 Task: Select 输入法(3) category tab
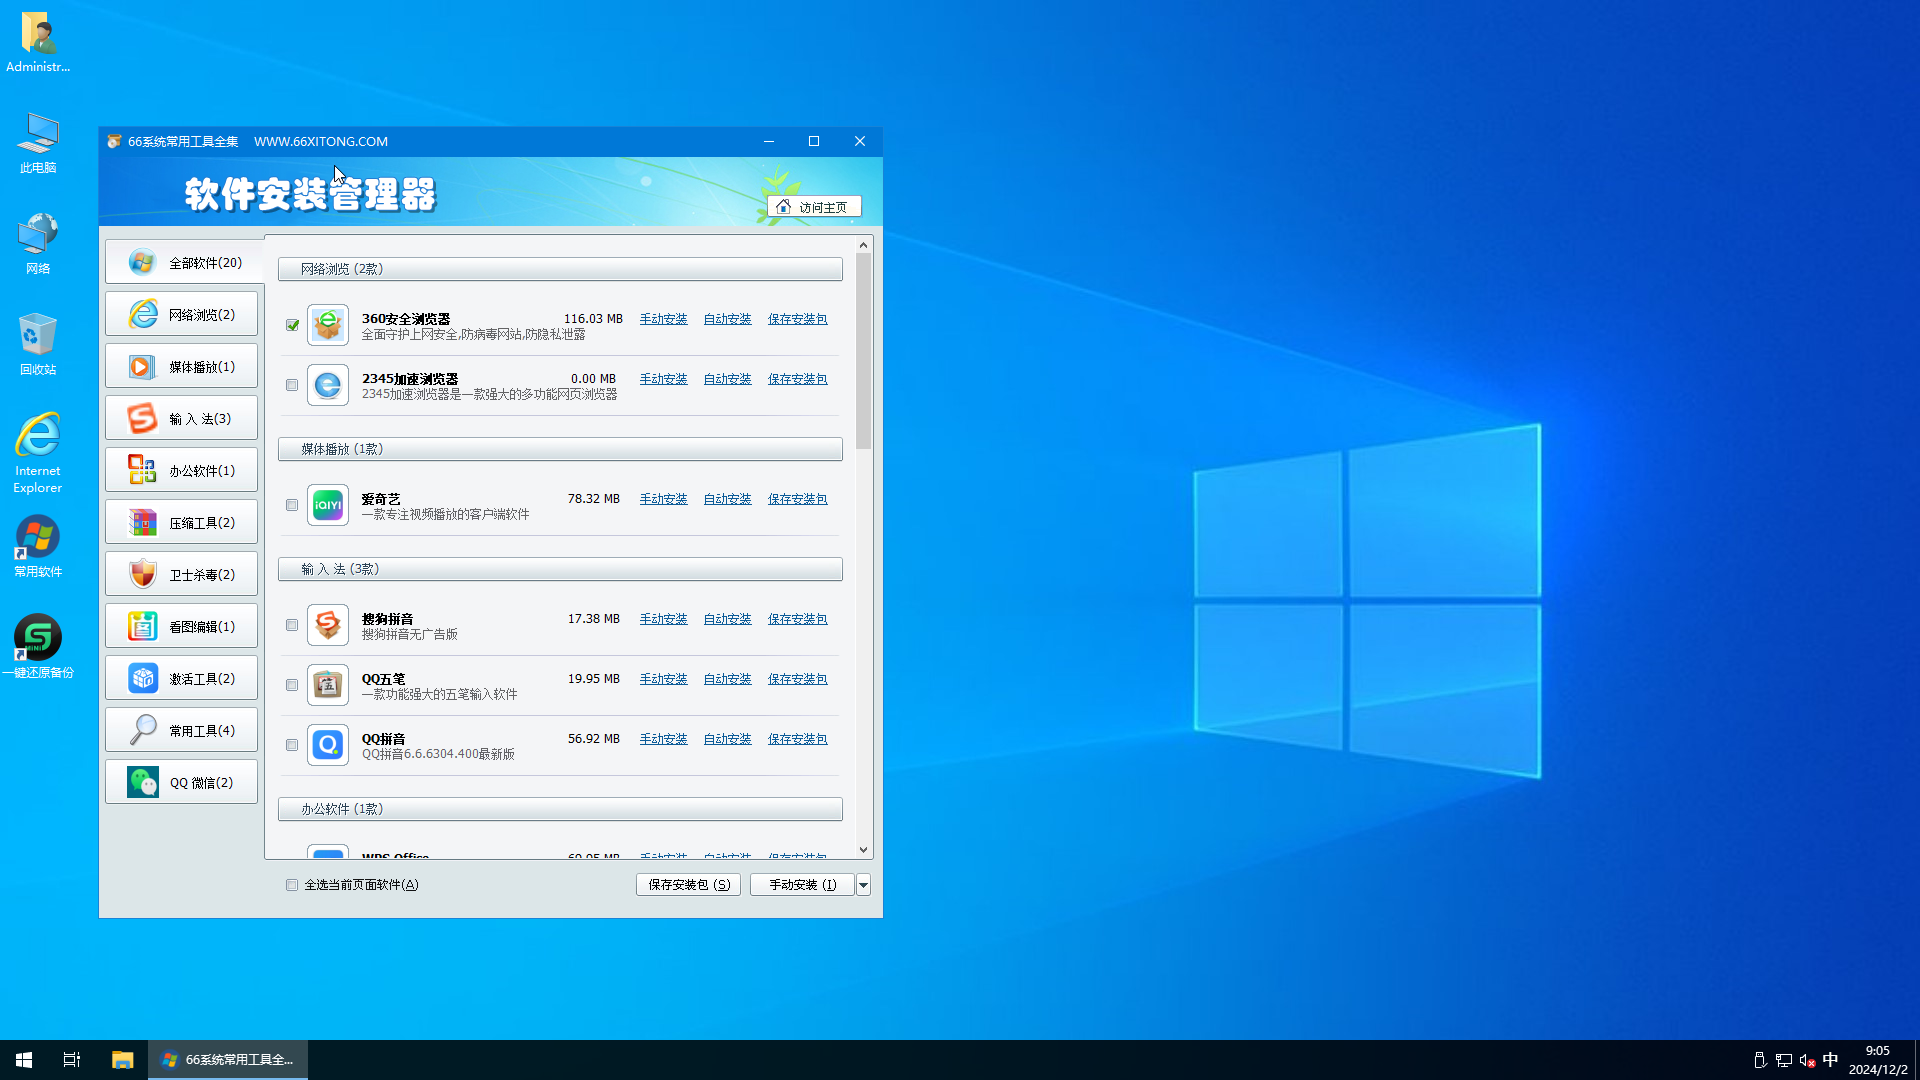pos(181,418)
